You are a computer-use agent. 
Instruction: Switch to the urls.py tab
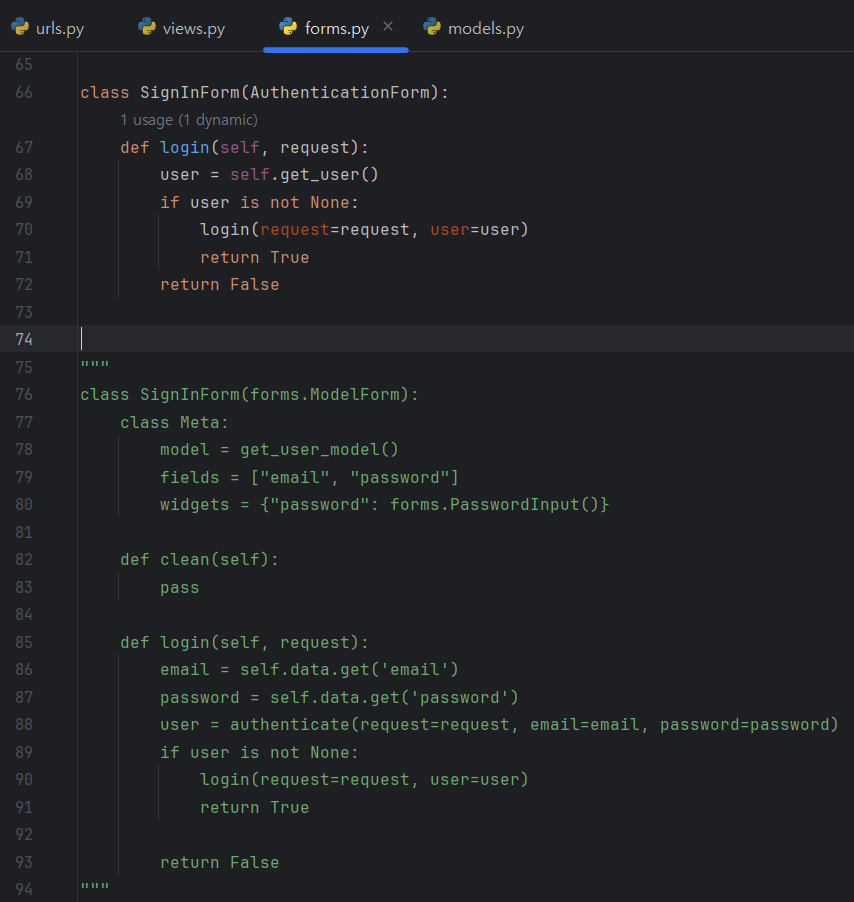pos(59,28)
